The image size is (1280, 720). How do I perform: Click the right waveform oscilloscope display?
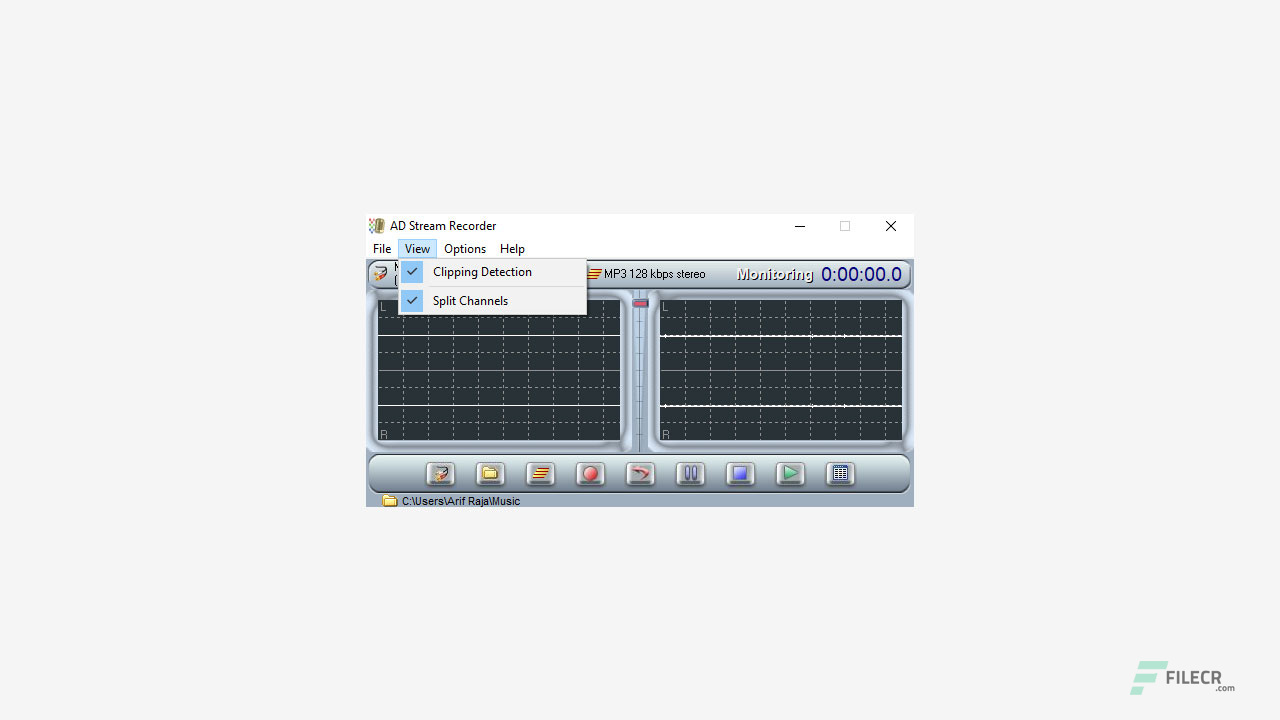click(x=781, y=371)
